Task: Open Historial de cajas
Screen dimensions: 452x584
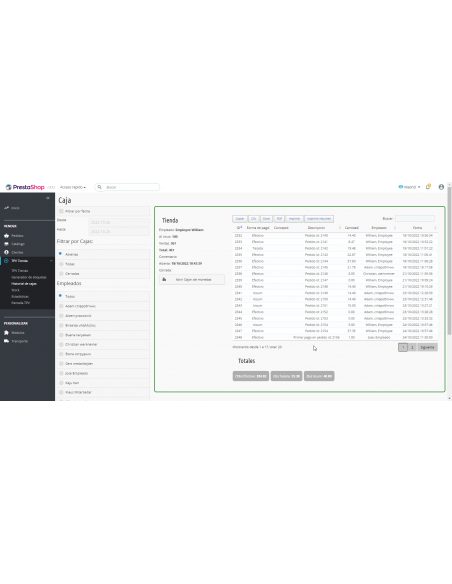Action: 24,283
